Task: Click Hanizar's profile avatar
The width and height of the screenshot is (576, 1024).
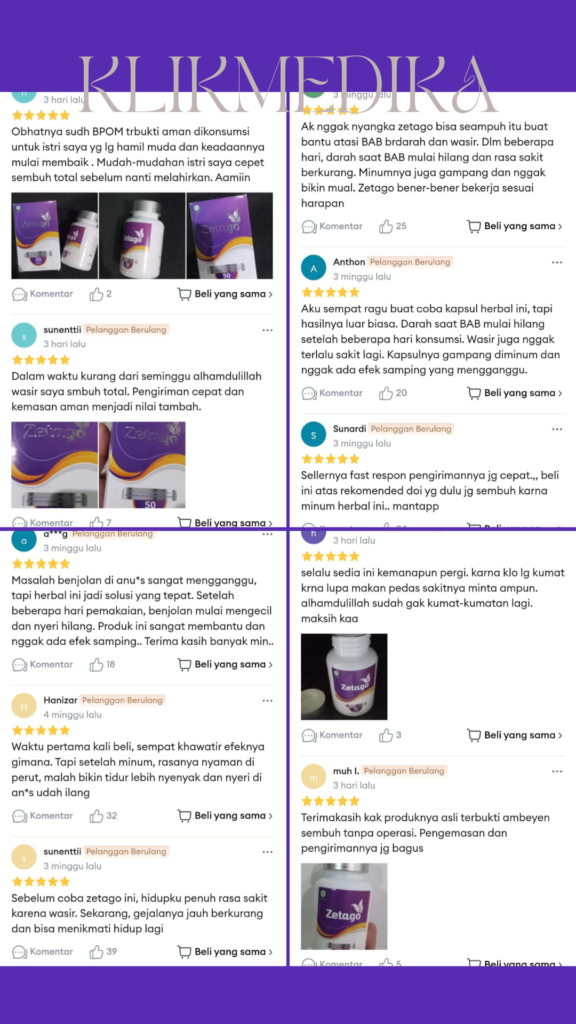Action: pyautogui.click(x=24, y=706)
